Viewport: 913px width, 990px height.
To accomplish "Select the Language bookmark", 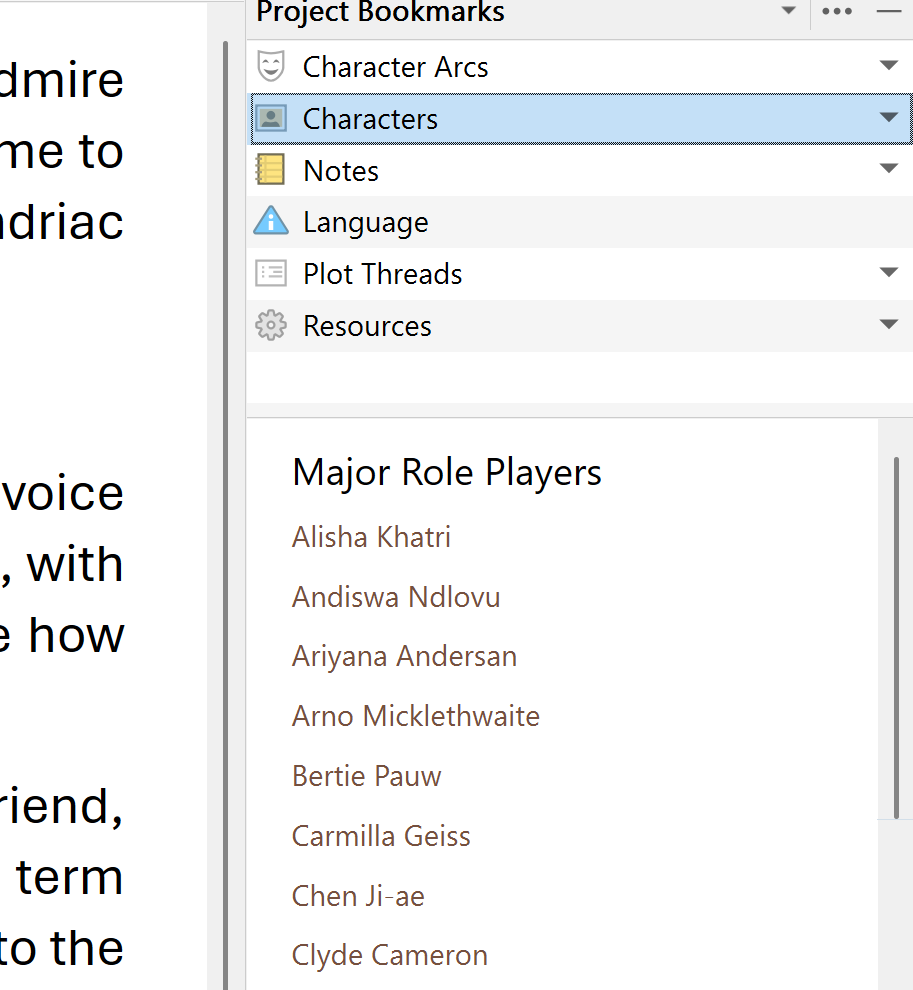I will click(580, 222).
